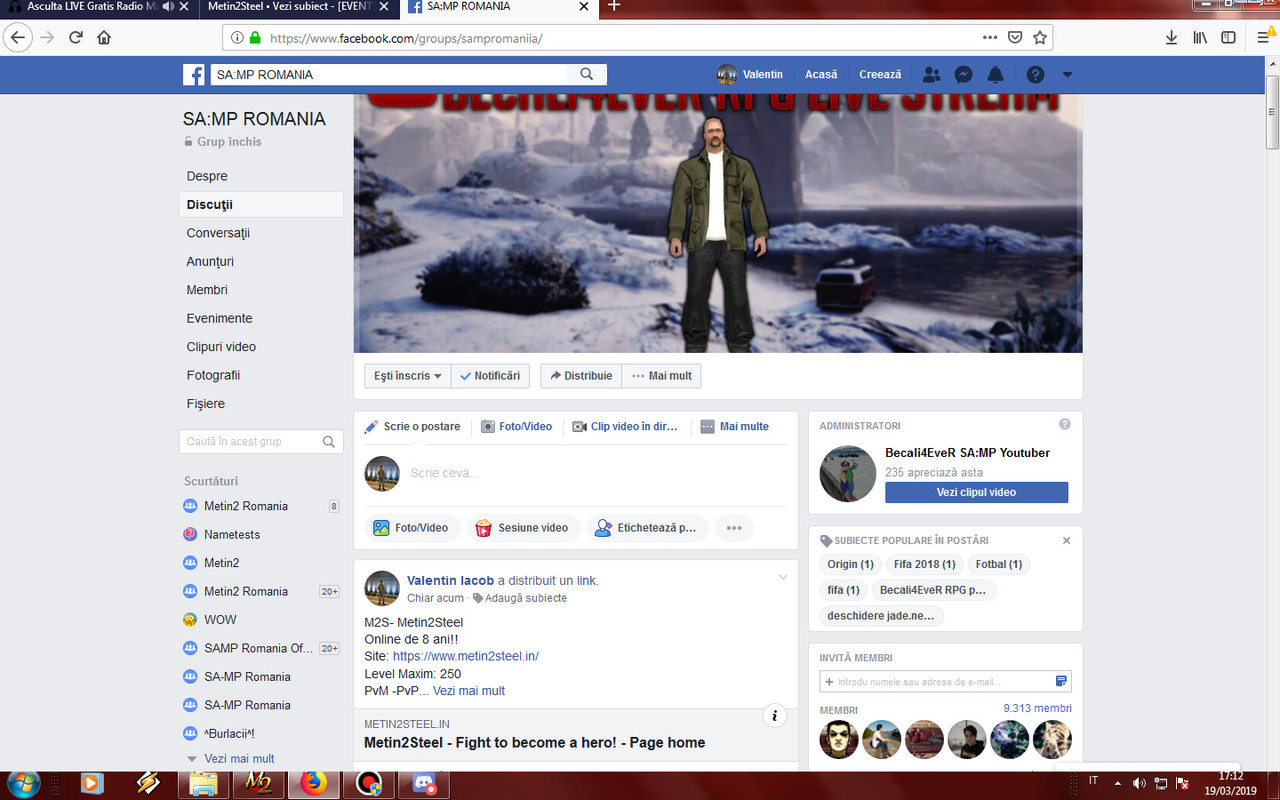The height and width of the screenshot is (800, 1280).
Task: Open the Etichetează persoane icon
Action: pos(648,527)
